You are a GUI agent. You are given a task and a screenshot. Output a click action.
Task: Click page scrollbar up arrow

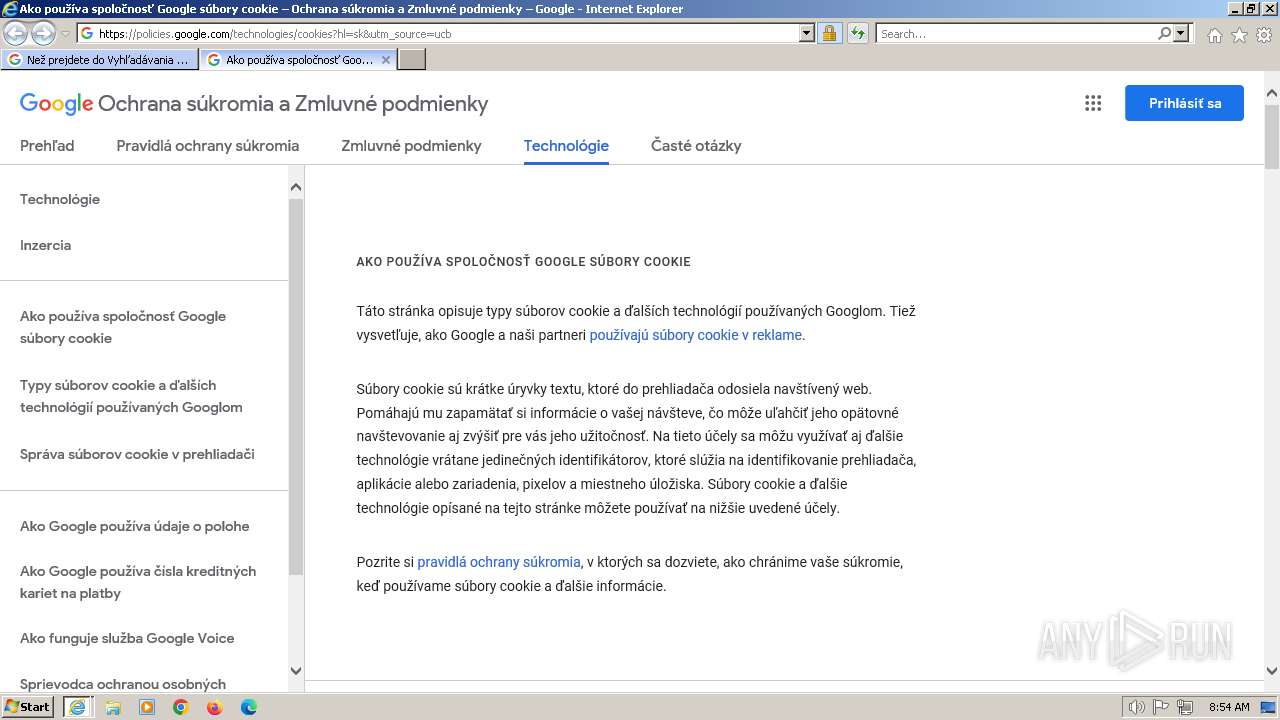(1272, 94)
